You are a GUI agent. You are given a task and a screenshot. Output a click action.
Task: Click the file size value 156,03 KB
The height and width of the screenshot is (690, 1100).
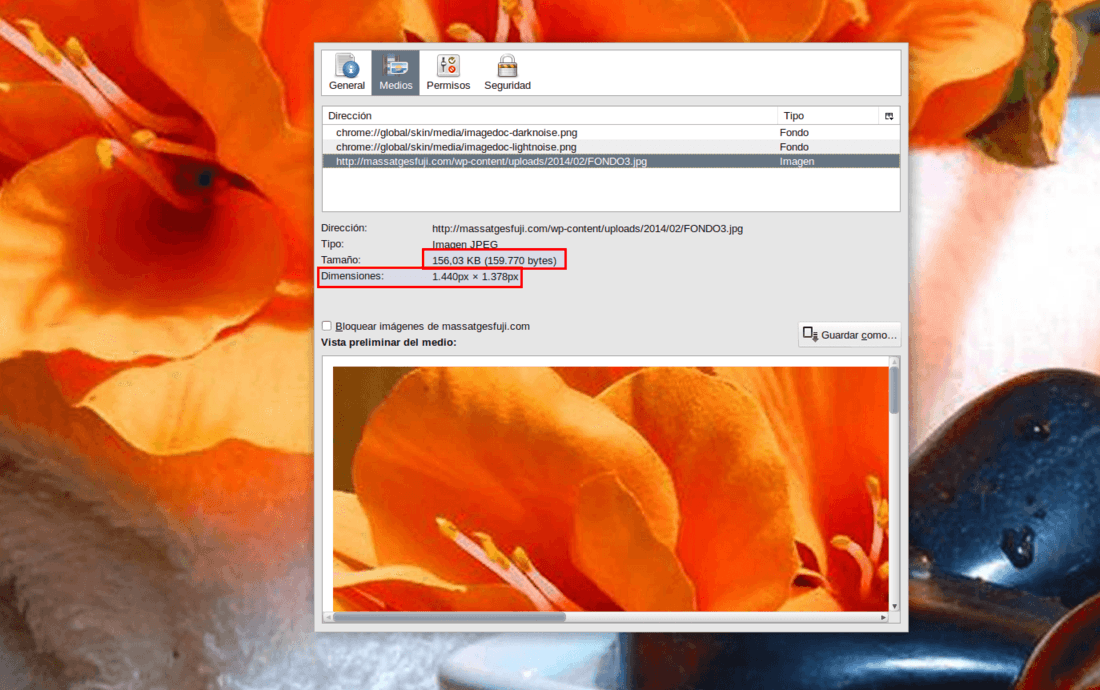(494, 260)
